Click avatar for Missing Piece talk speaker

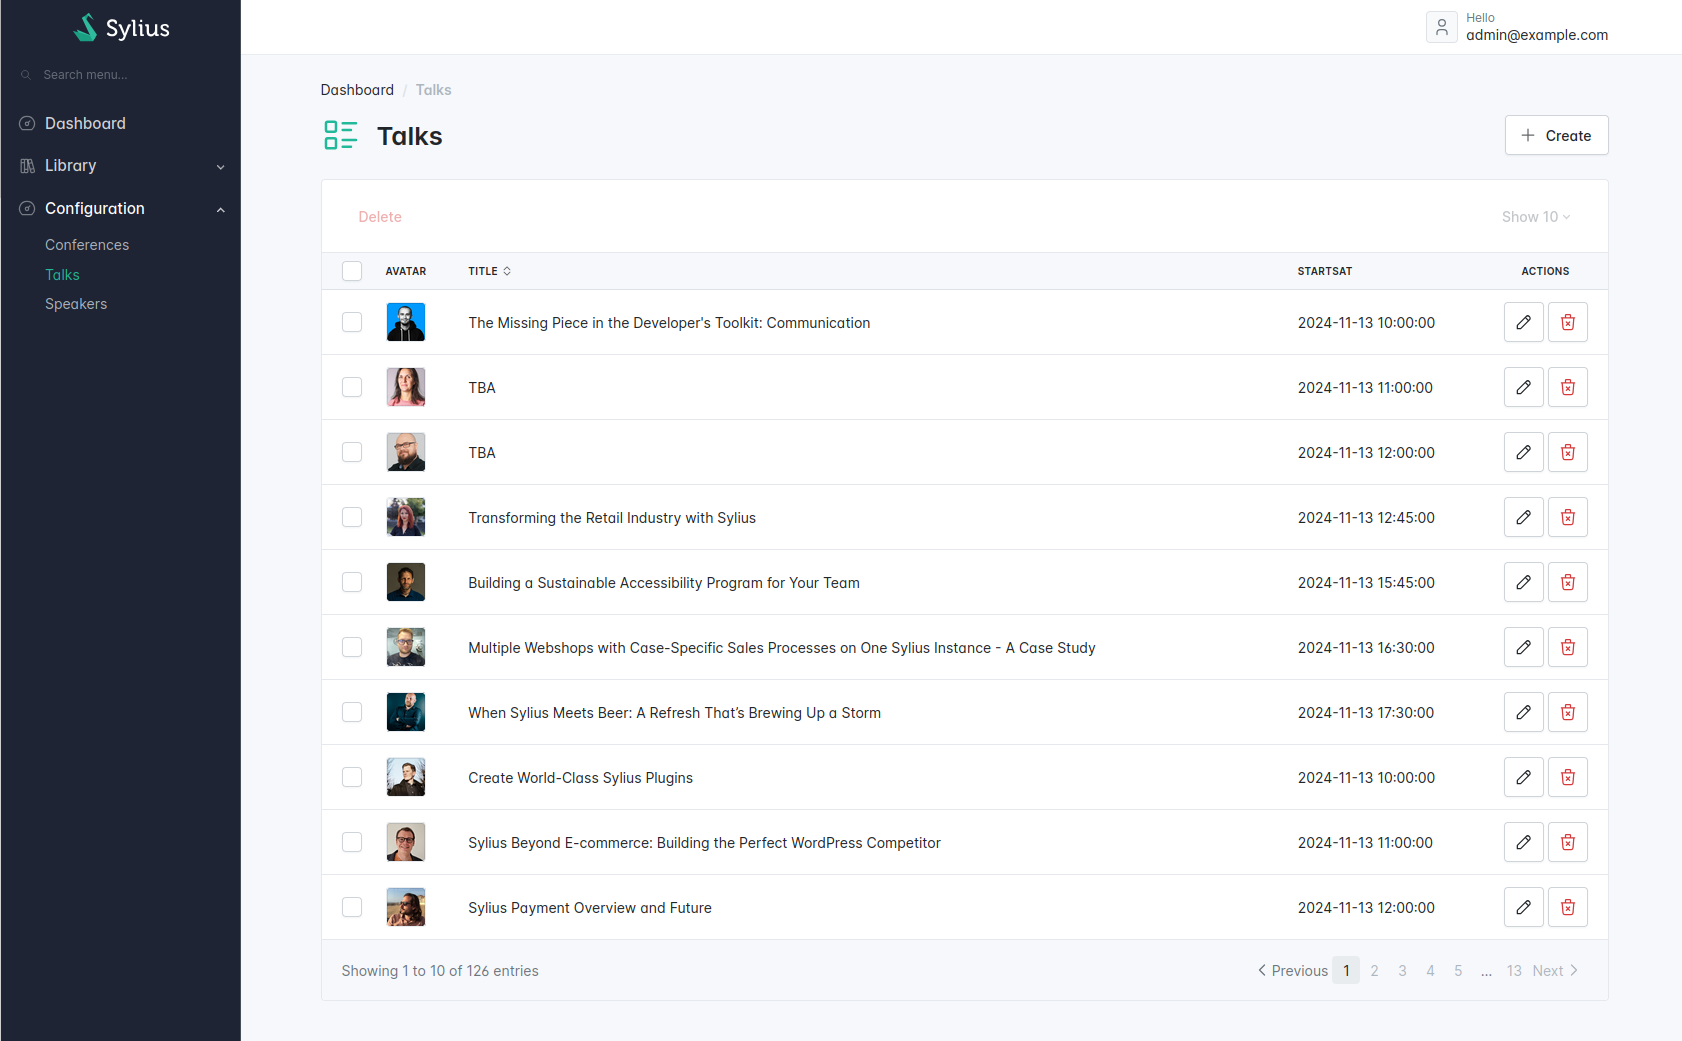[406, 322]
